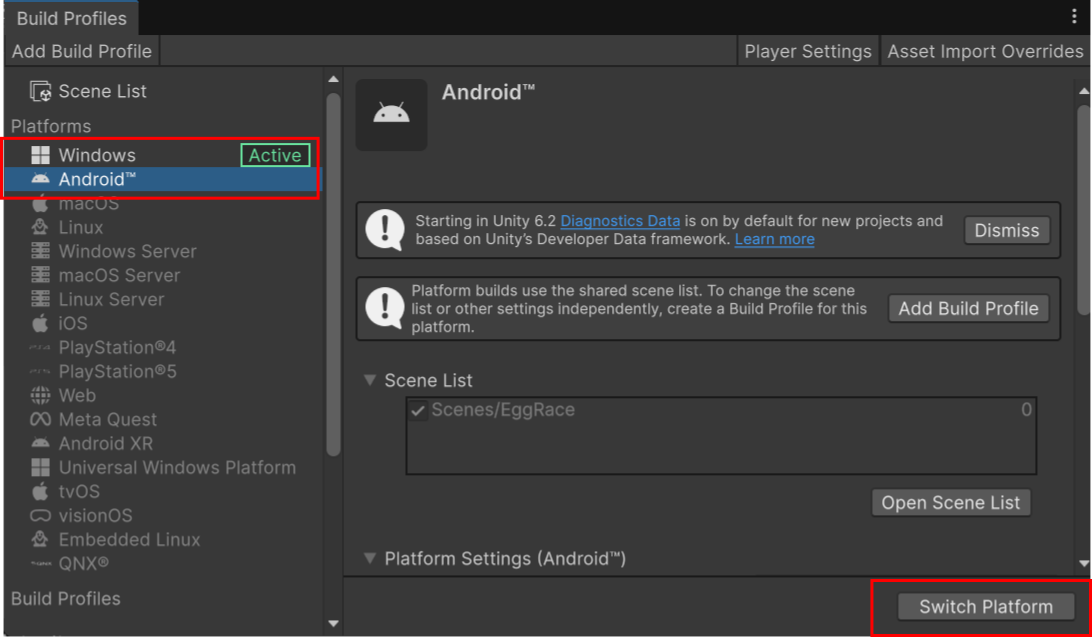Click the Windows Server icon
The width and height of the screenshot is (1092, 637).
click(x=40, y=251)
